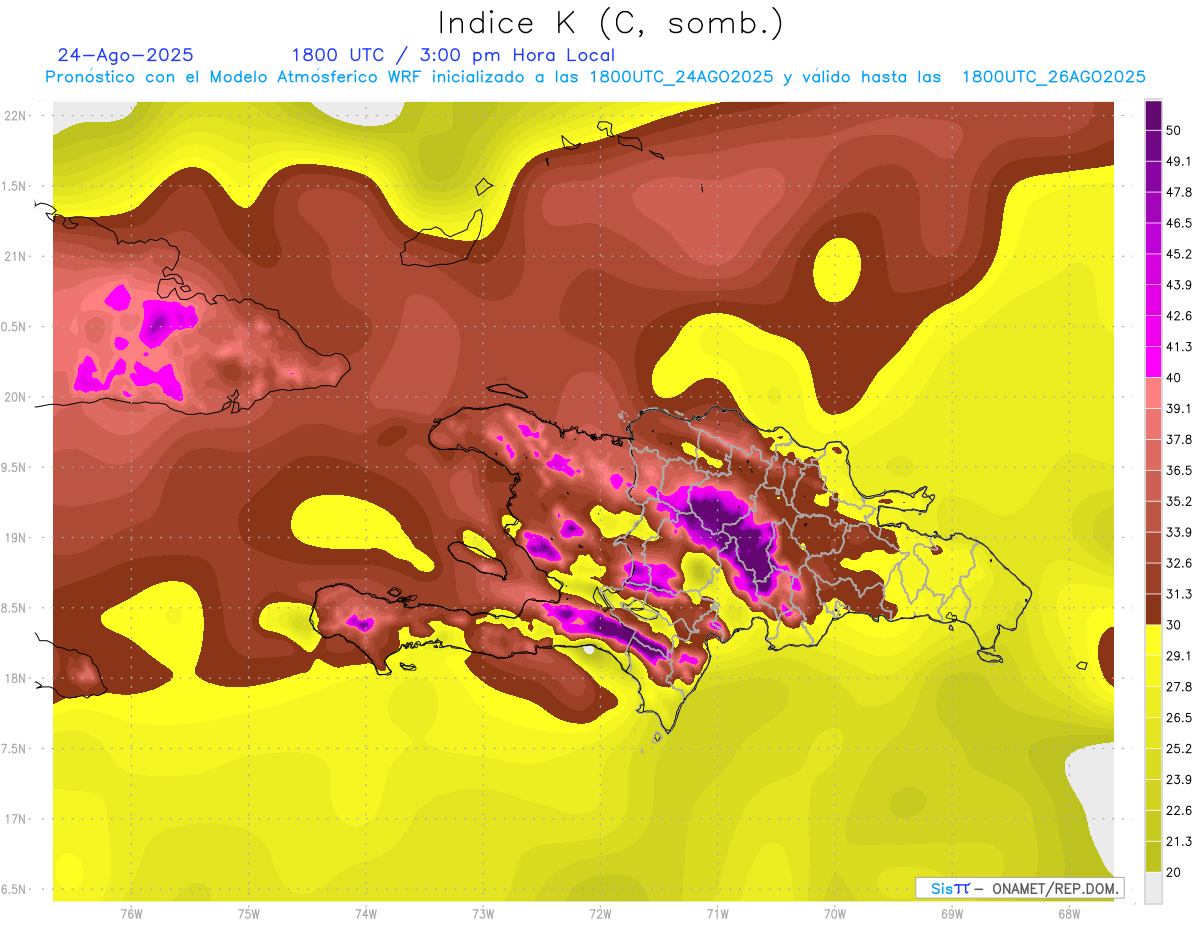Image resolution: width=1200 pixels, height=927 pixels.
Task: Select the "21N" latitude label
Action: point(15,257)
